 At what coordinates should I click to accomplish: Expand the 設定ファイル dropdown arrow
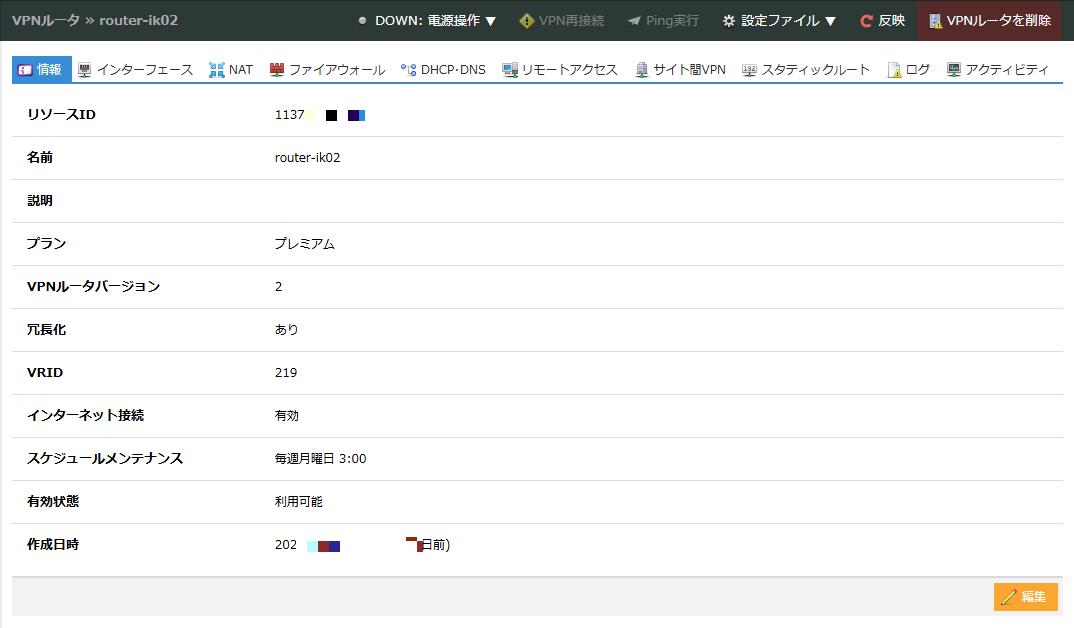(830, 21)
